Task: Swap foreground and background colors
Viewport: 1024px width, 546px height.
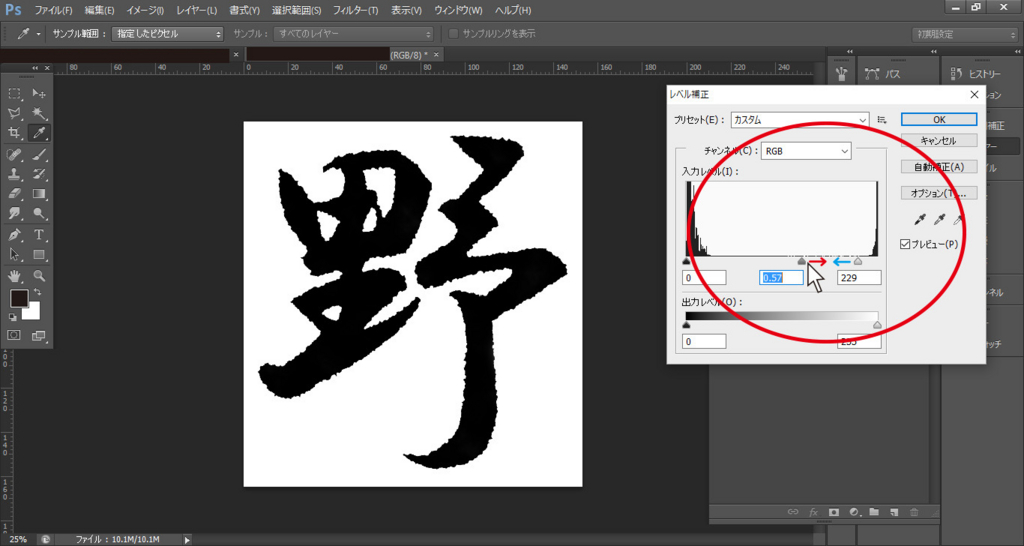Action: (x=37, y=291)
